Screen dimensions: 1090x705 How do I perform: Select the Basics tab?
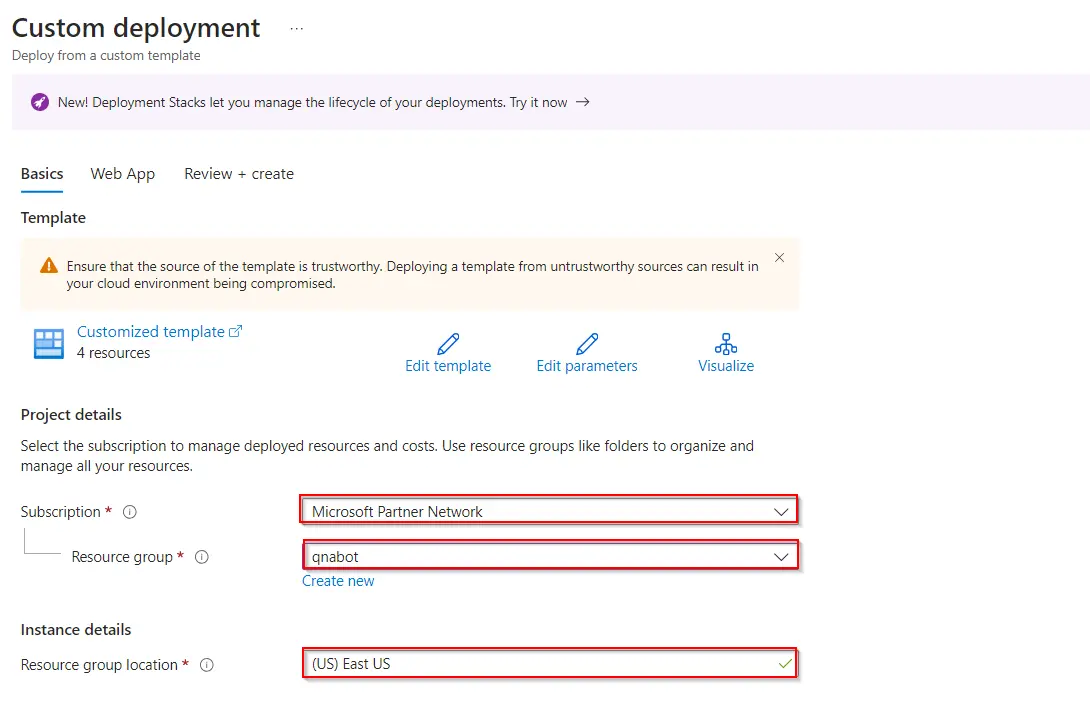tap(42, 174)
